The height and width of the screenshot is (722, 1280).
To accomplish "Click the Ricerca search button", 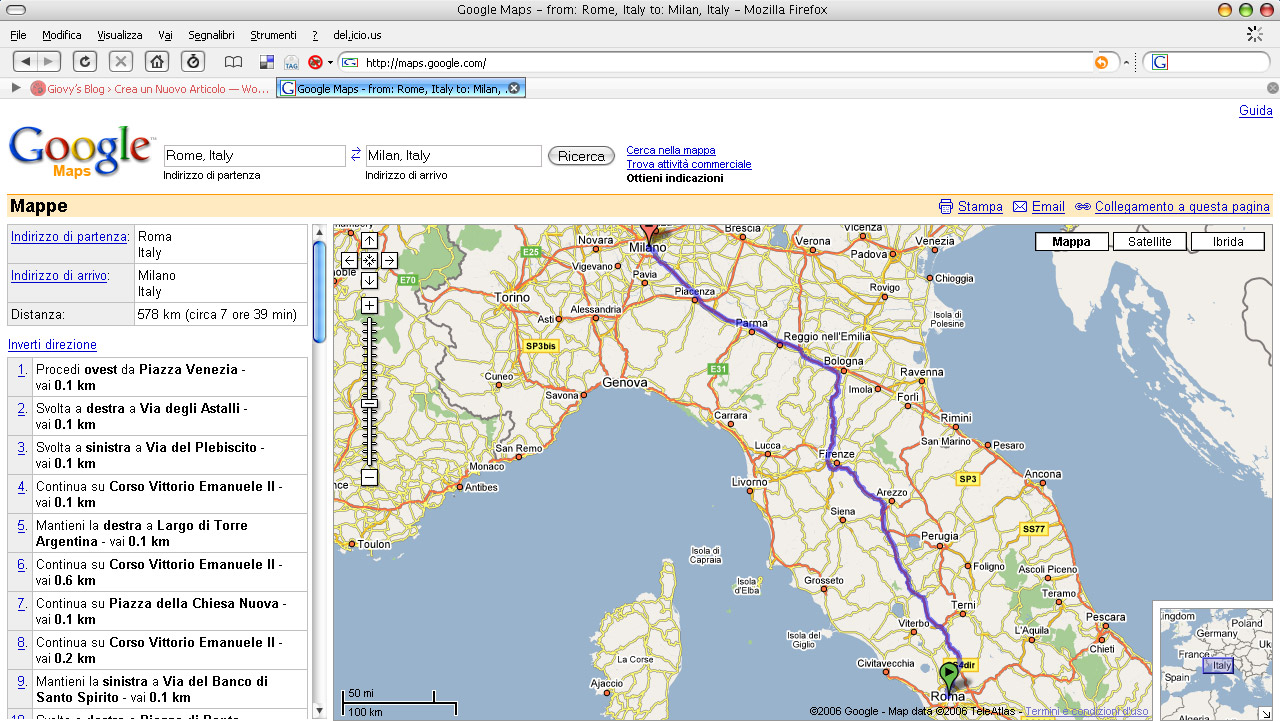I will point(581,156).
